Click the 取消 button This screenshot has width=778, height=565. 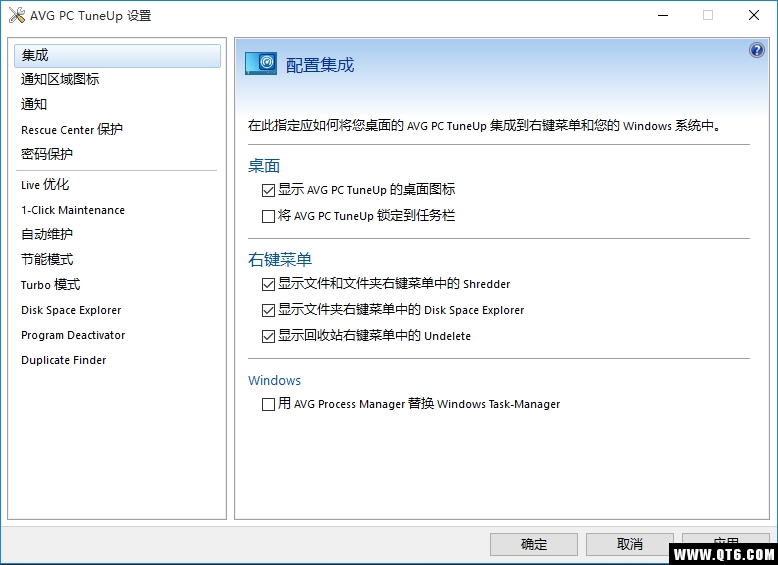pos(630,544)
